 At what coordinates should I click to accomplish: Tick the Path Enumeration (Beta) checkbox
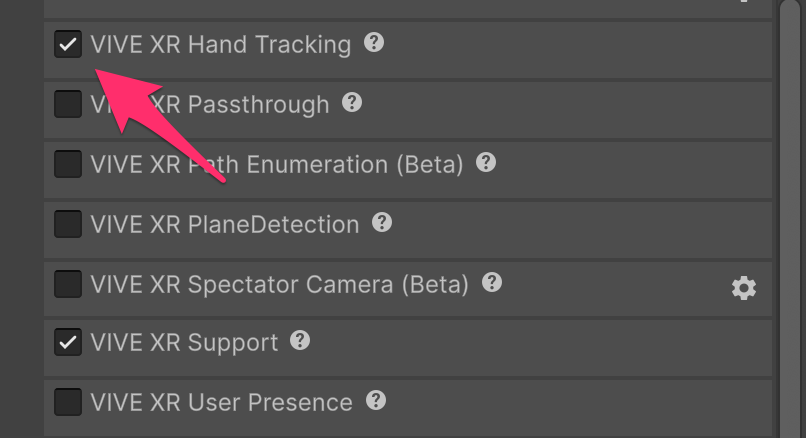click(x=68, y=164)
